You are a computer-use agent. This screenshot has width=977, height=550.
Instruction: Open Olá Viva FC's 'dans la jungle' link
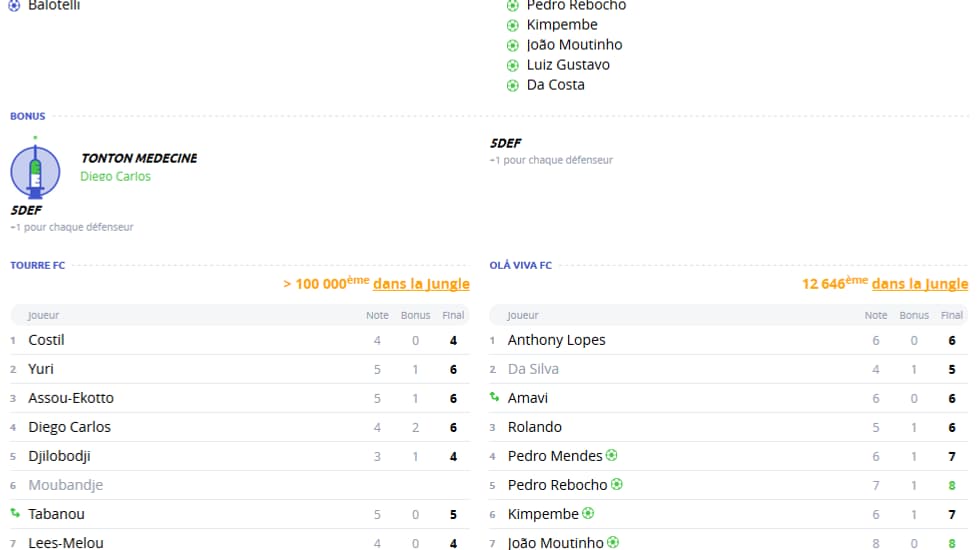(x=920, y=284)
